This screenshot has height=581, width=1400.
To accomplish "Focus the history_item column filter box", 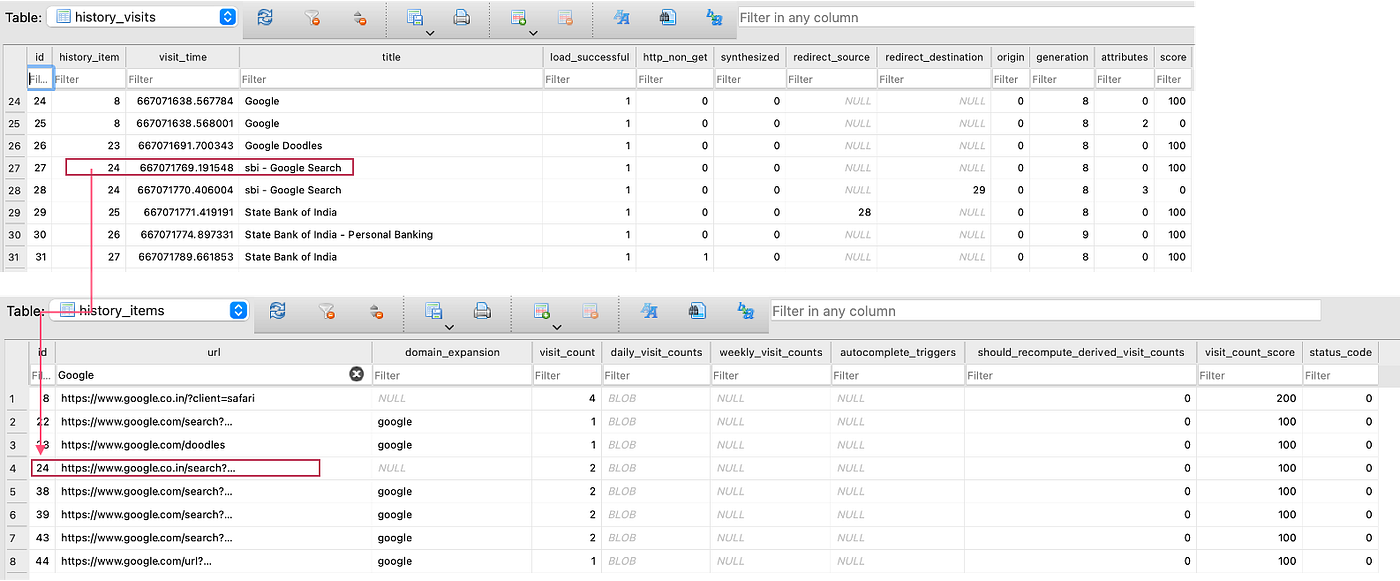I will tap(88, 79).
